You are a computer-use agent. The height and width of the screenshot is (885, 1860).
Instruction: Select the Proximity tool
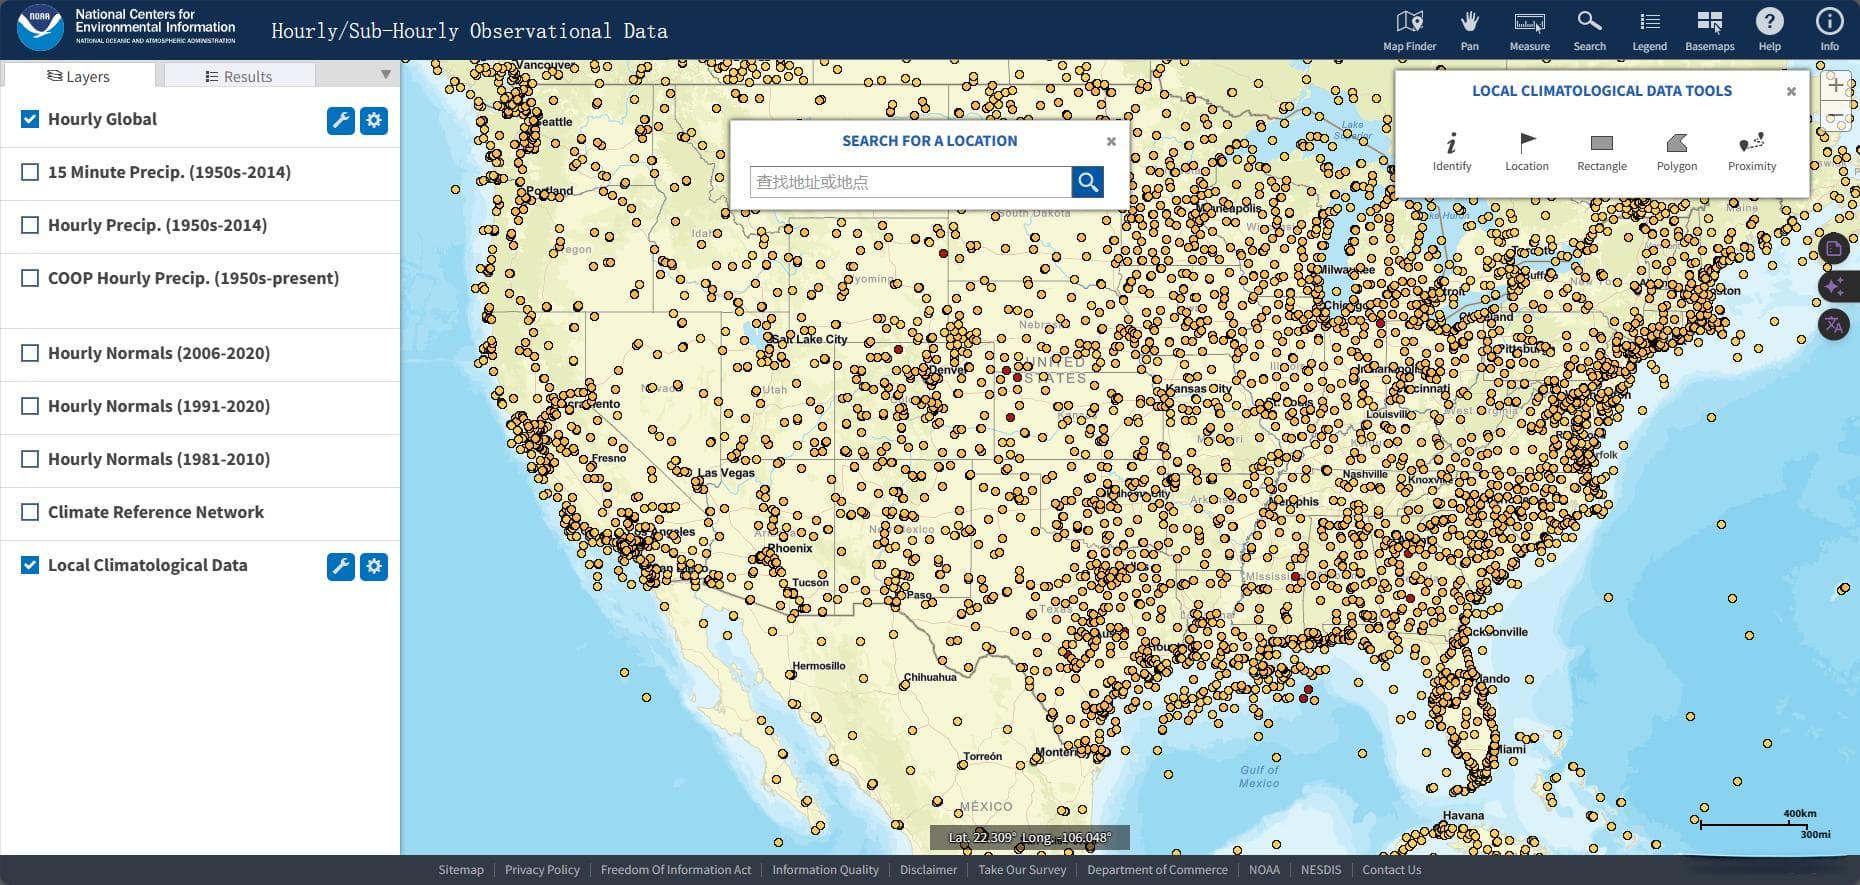1752,152
